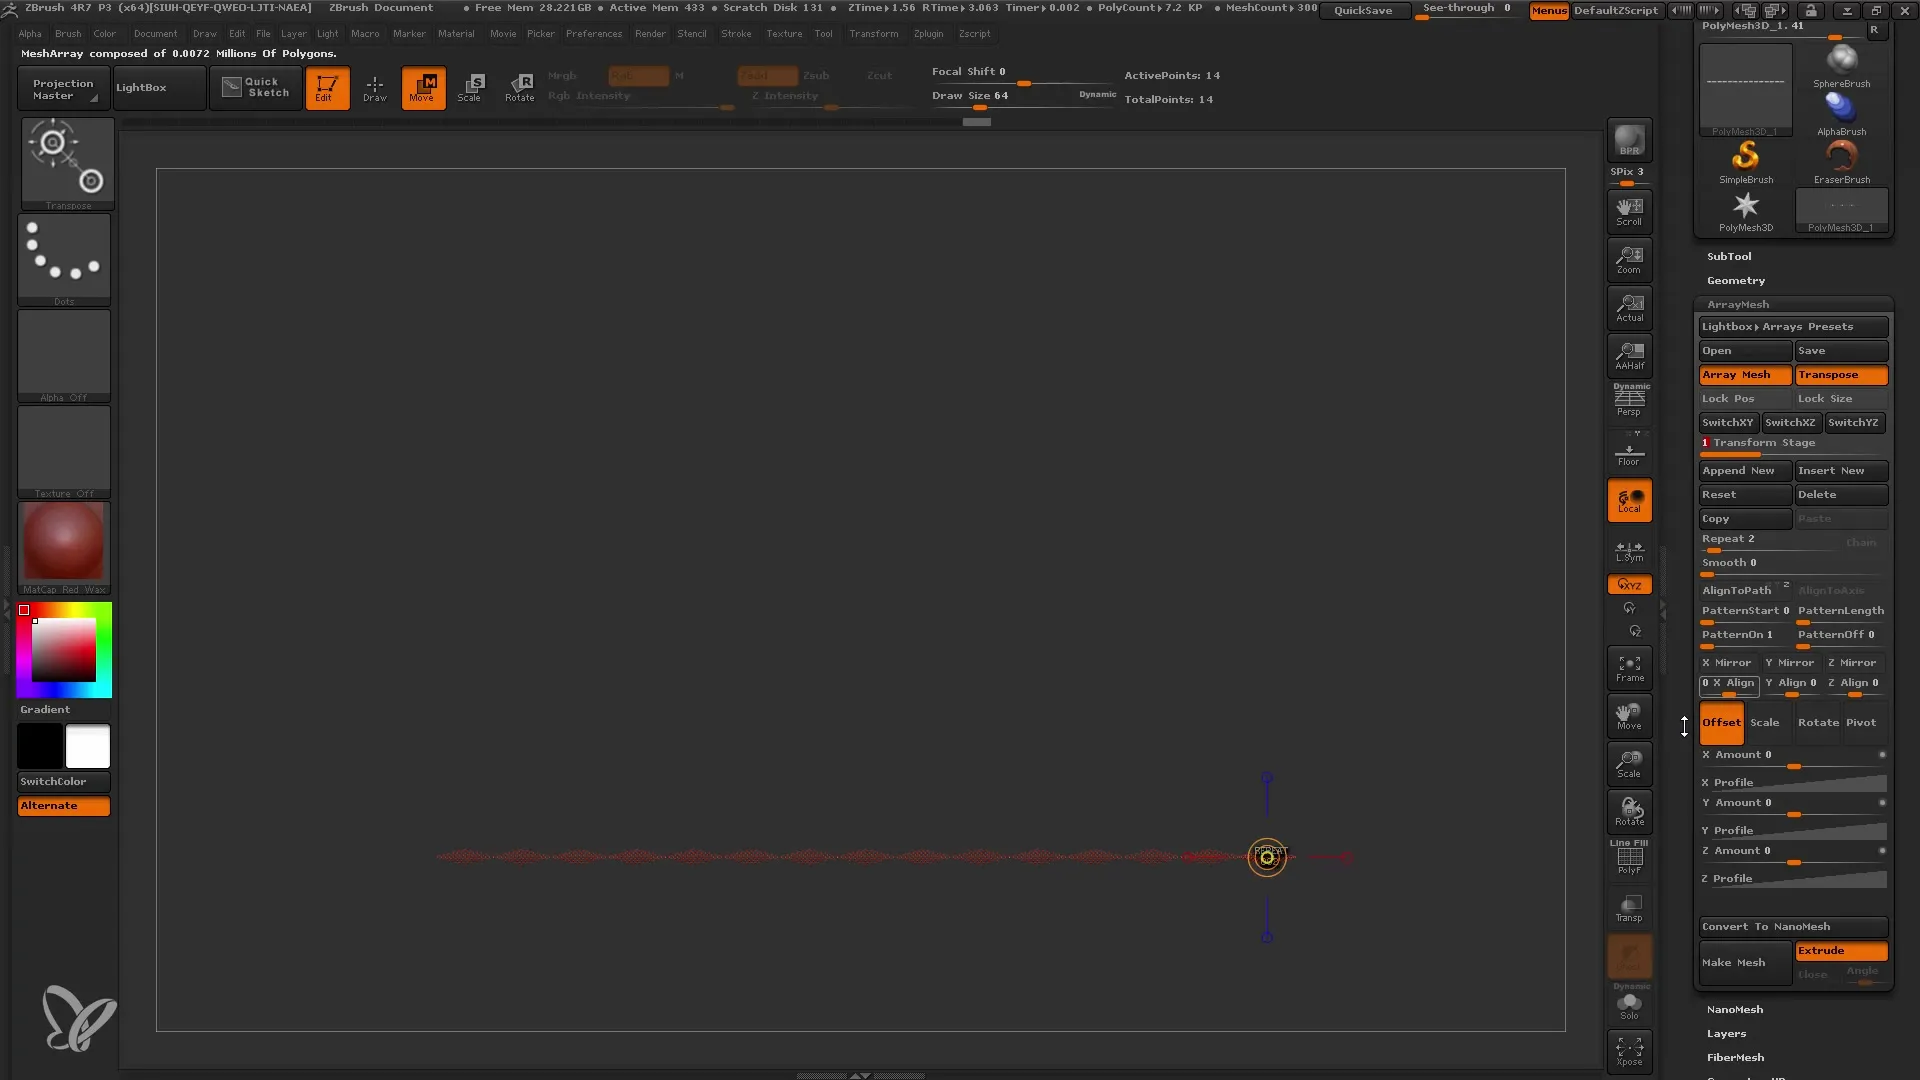Viewport: 1920px width, 1080px height.
Task: Toggle Z Mirror symmetry option
Action: [1853, 662]
